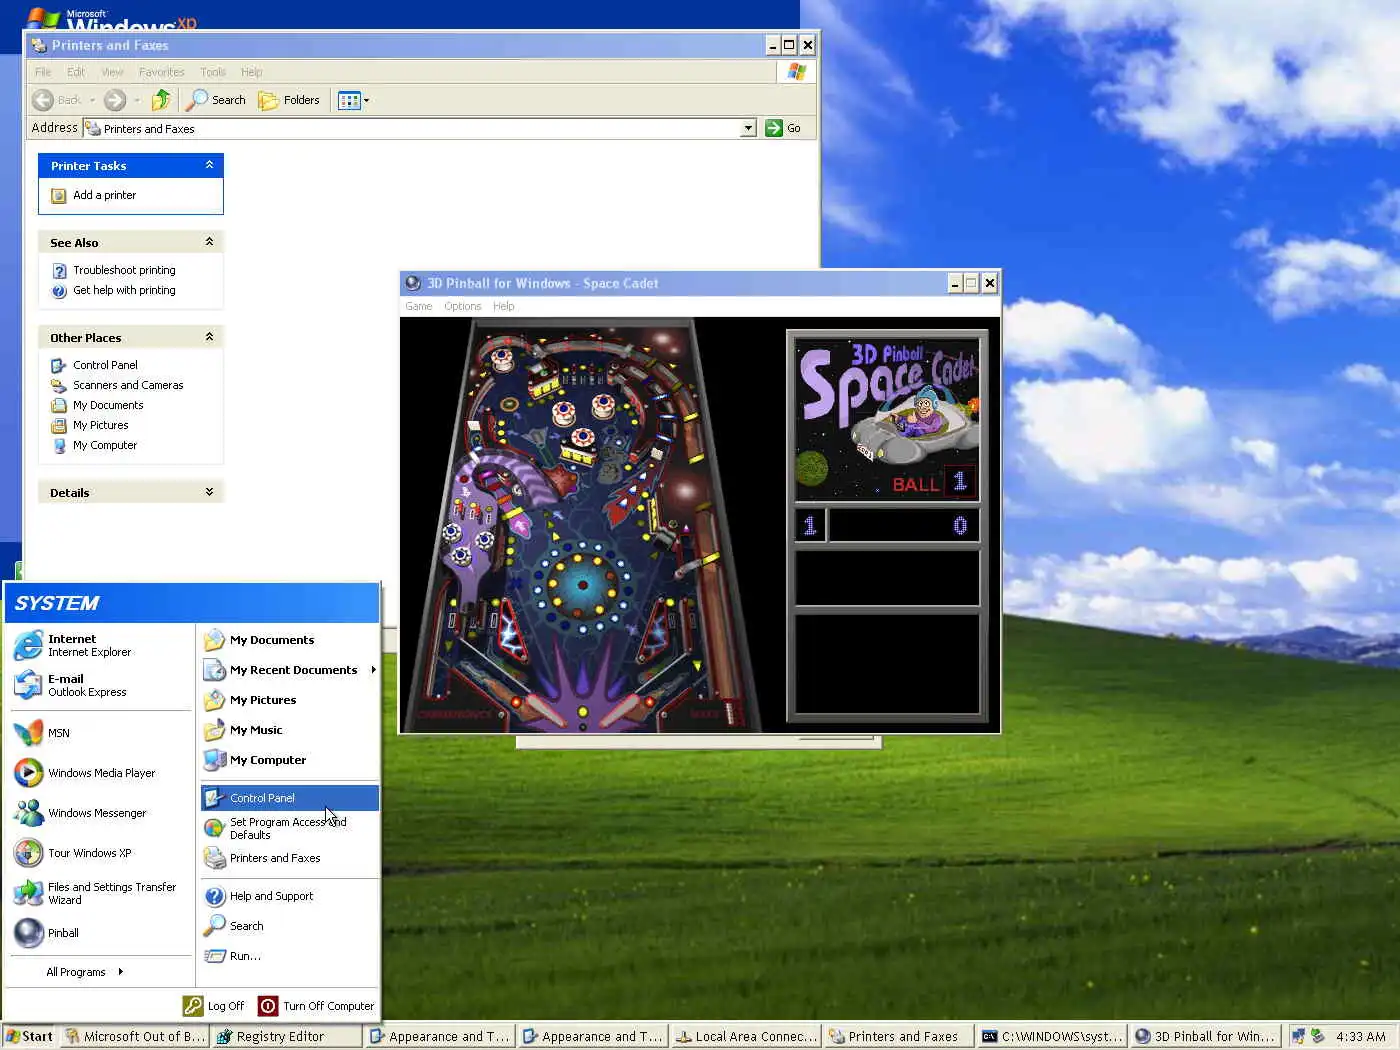Click the Back toolbar button
The image size is (1400, 1050).
pyautogui.click(x=58, y=100)
